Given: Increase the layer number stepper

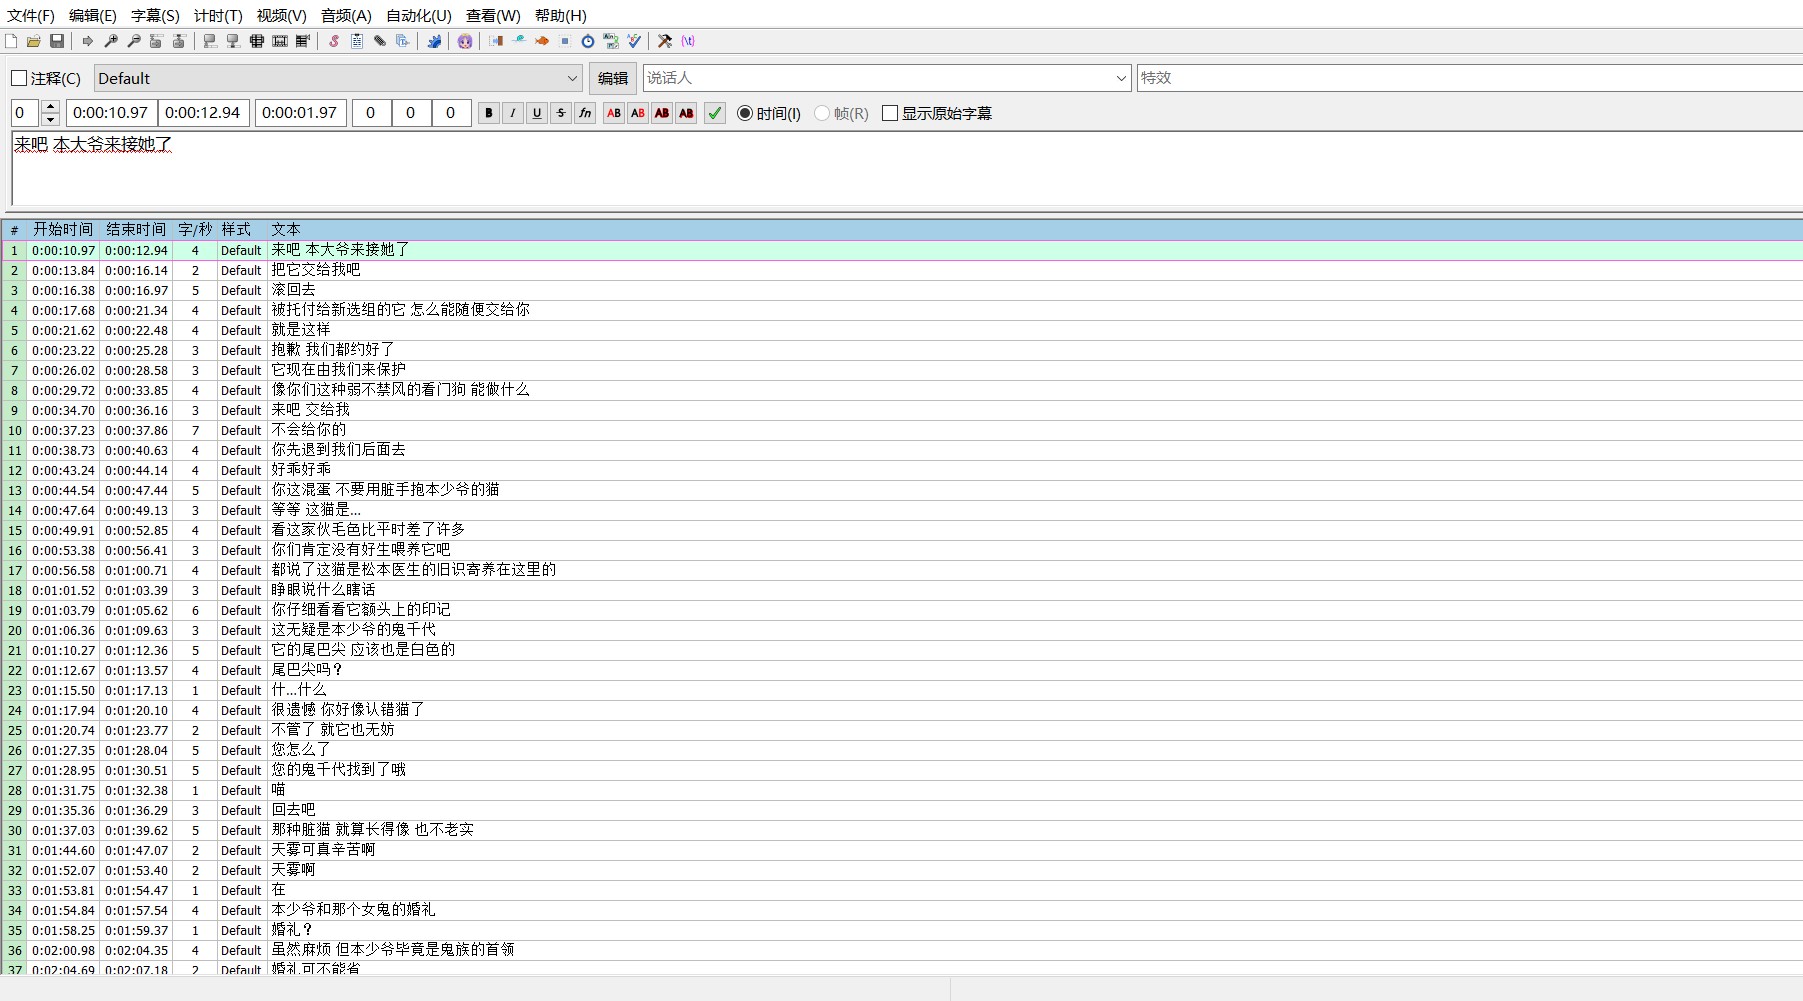Looking at the screenshot, I should pos(51,107).
